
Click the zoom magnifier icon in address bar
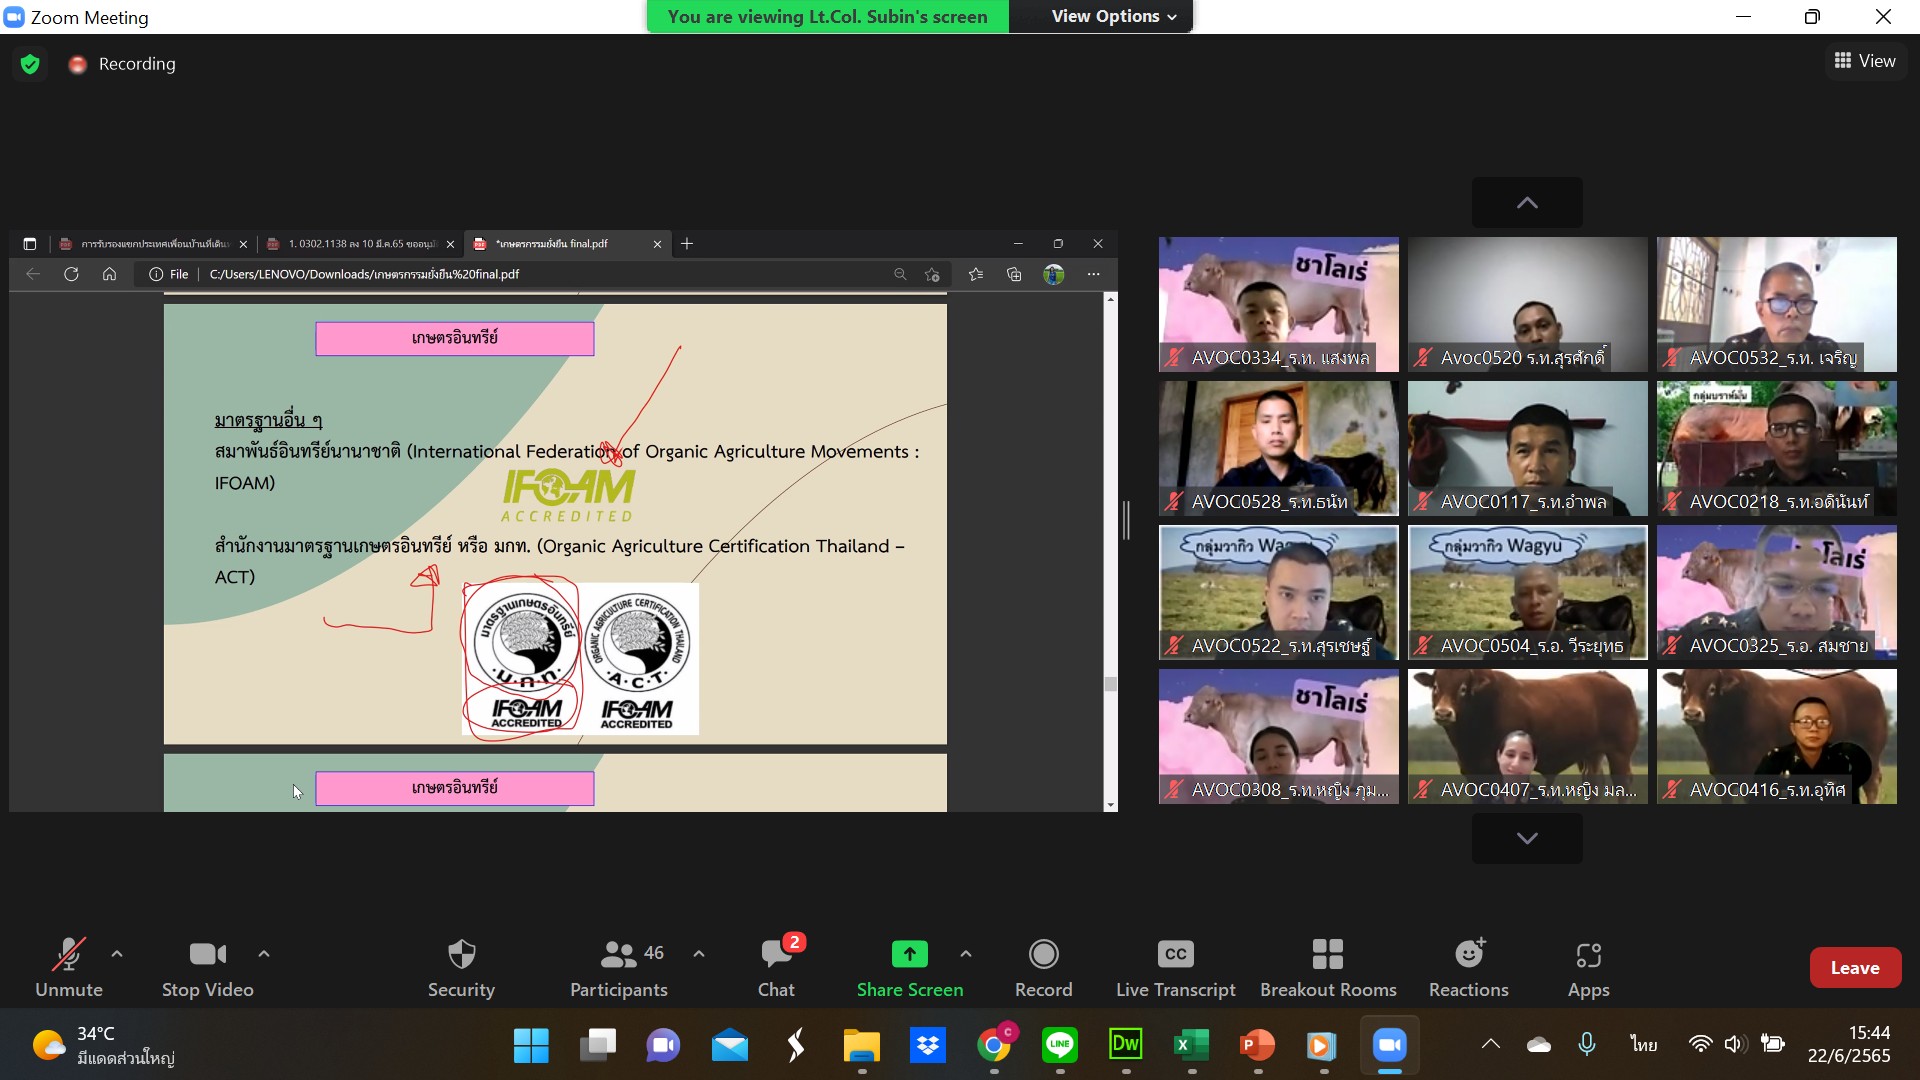900,274
